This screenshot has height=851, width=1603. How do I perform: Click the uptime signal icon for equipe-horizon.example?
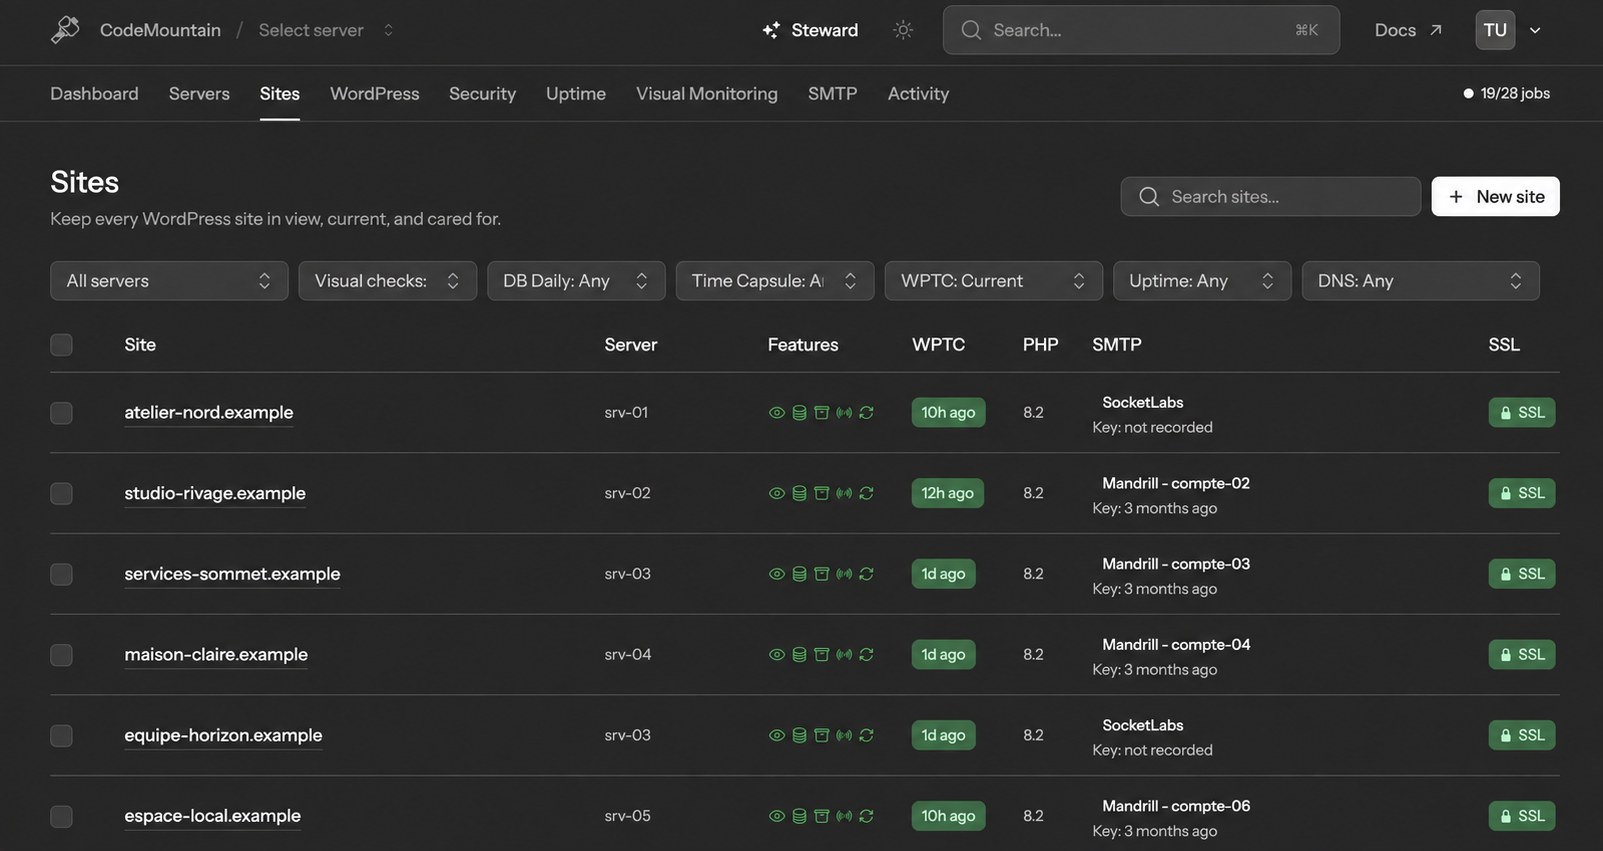pyautogui.click(x=844, y=735)
